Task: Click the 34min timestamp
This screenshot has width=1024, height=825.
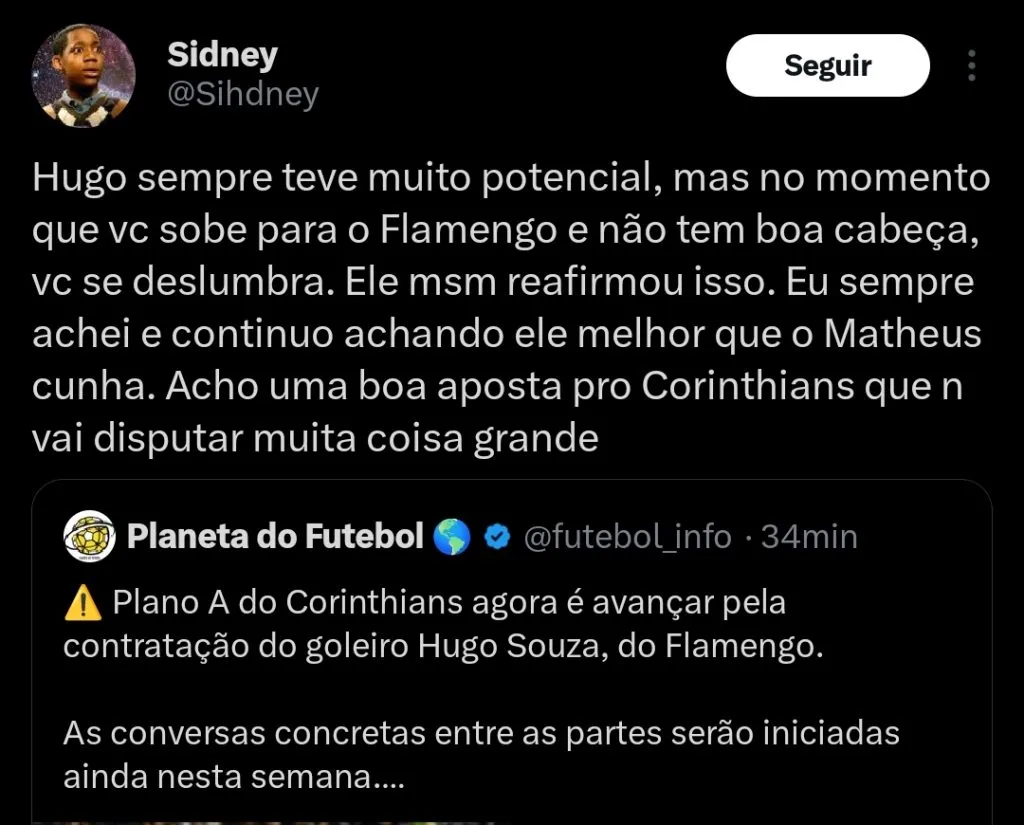Action: pyautogui.click(x=809, y=537)
